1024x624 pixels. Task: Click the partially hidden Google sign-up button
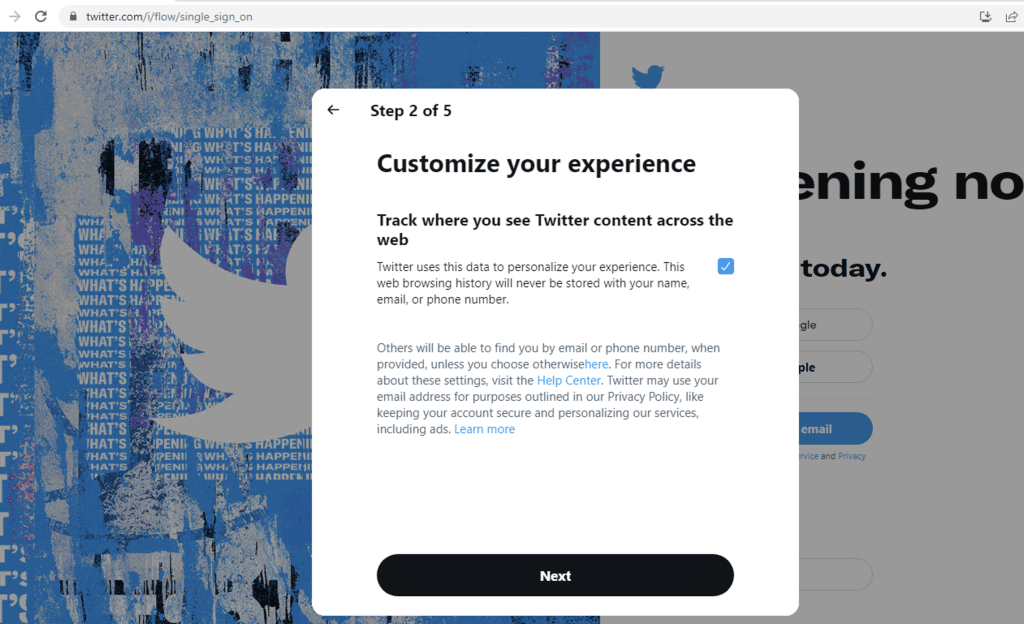coord(835,324)
